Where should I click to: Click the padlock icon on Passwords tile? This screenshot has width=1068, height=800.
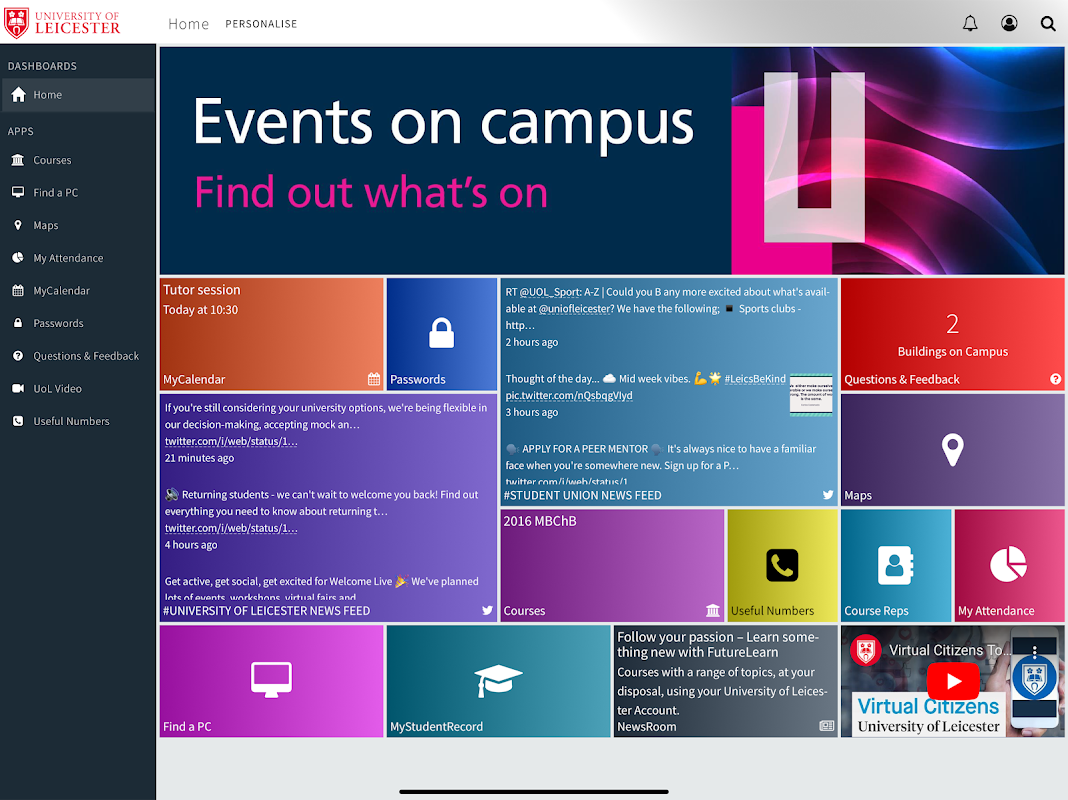point(441,333)
